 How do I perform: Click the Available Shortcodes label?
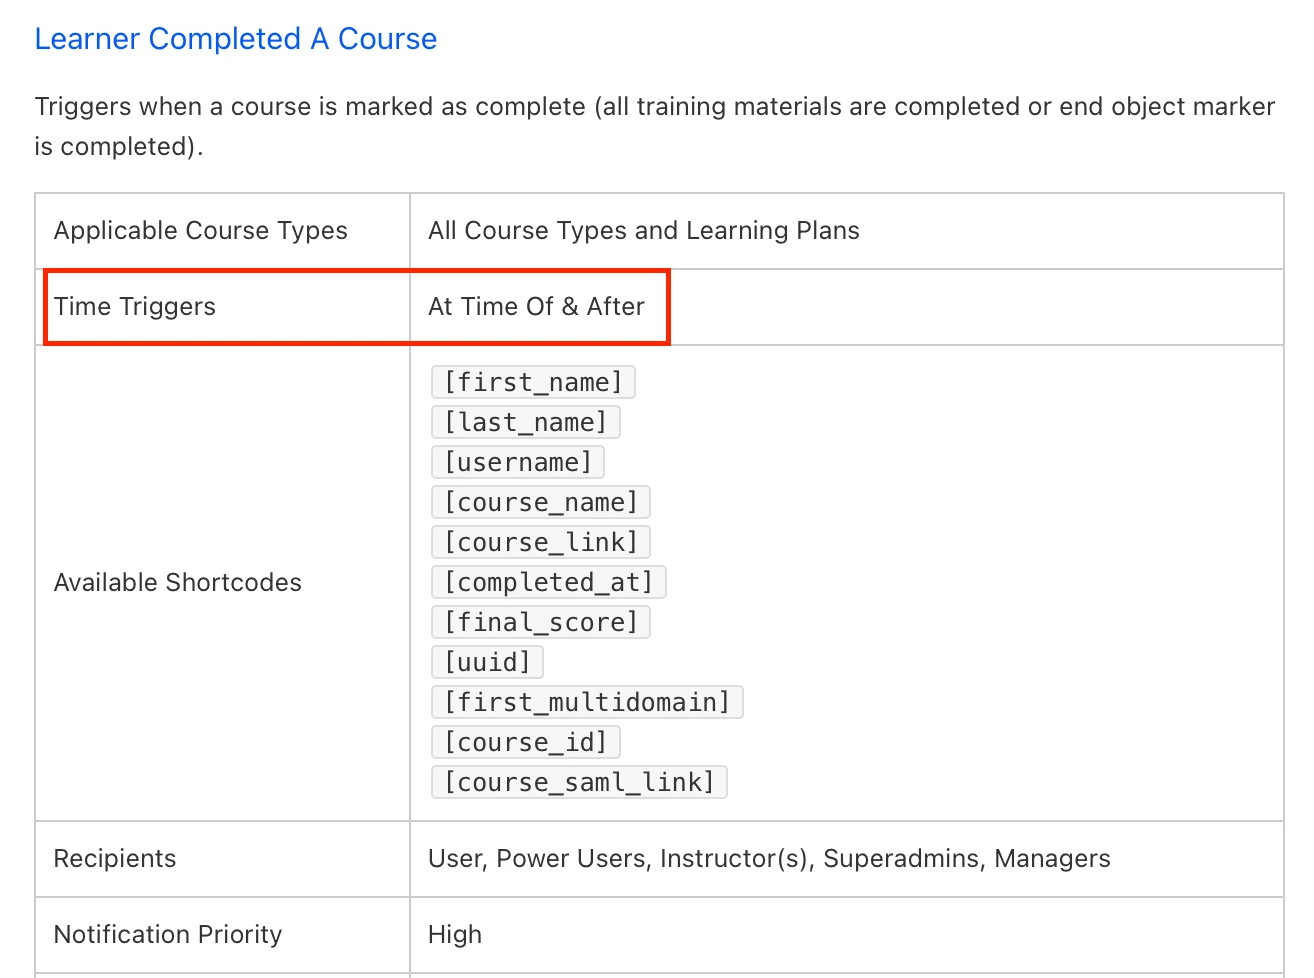[177, 583]
